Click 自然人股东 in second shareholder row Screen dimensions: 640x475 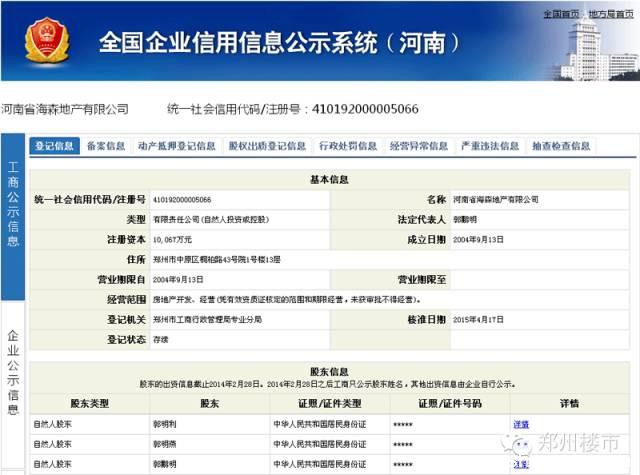52,444
